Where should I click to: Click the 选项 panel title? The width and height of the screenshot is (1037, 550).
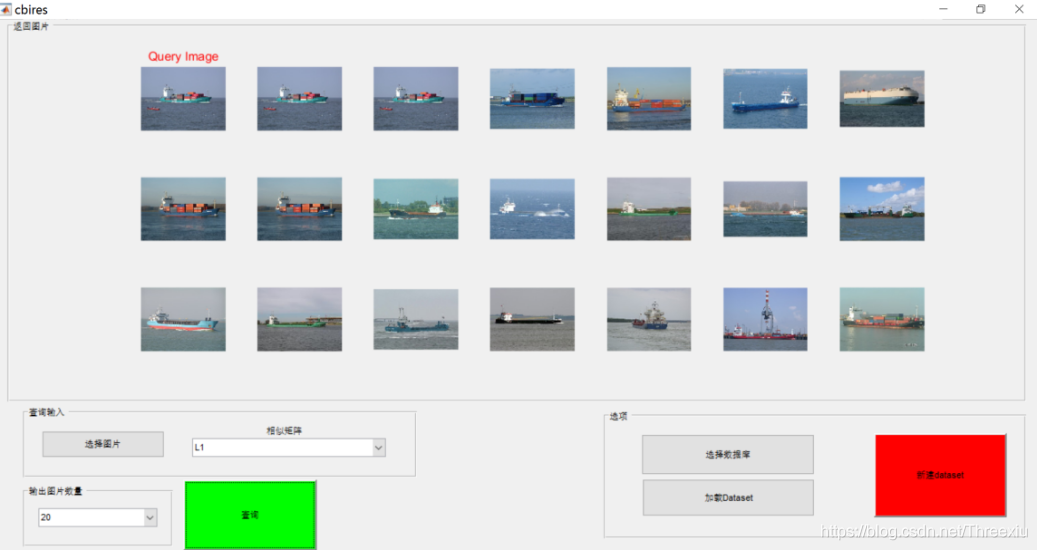tap(618, 416)
